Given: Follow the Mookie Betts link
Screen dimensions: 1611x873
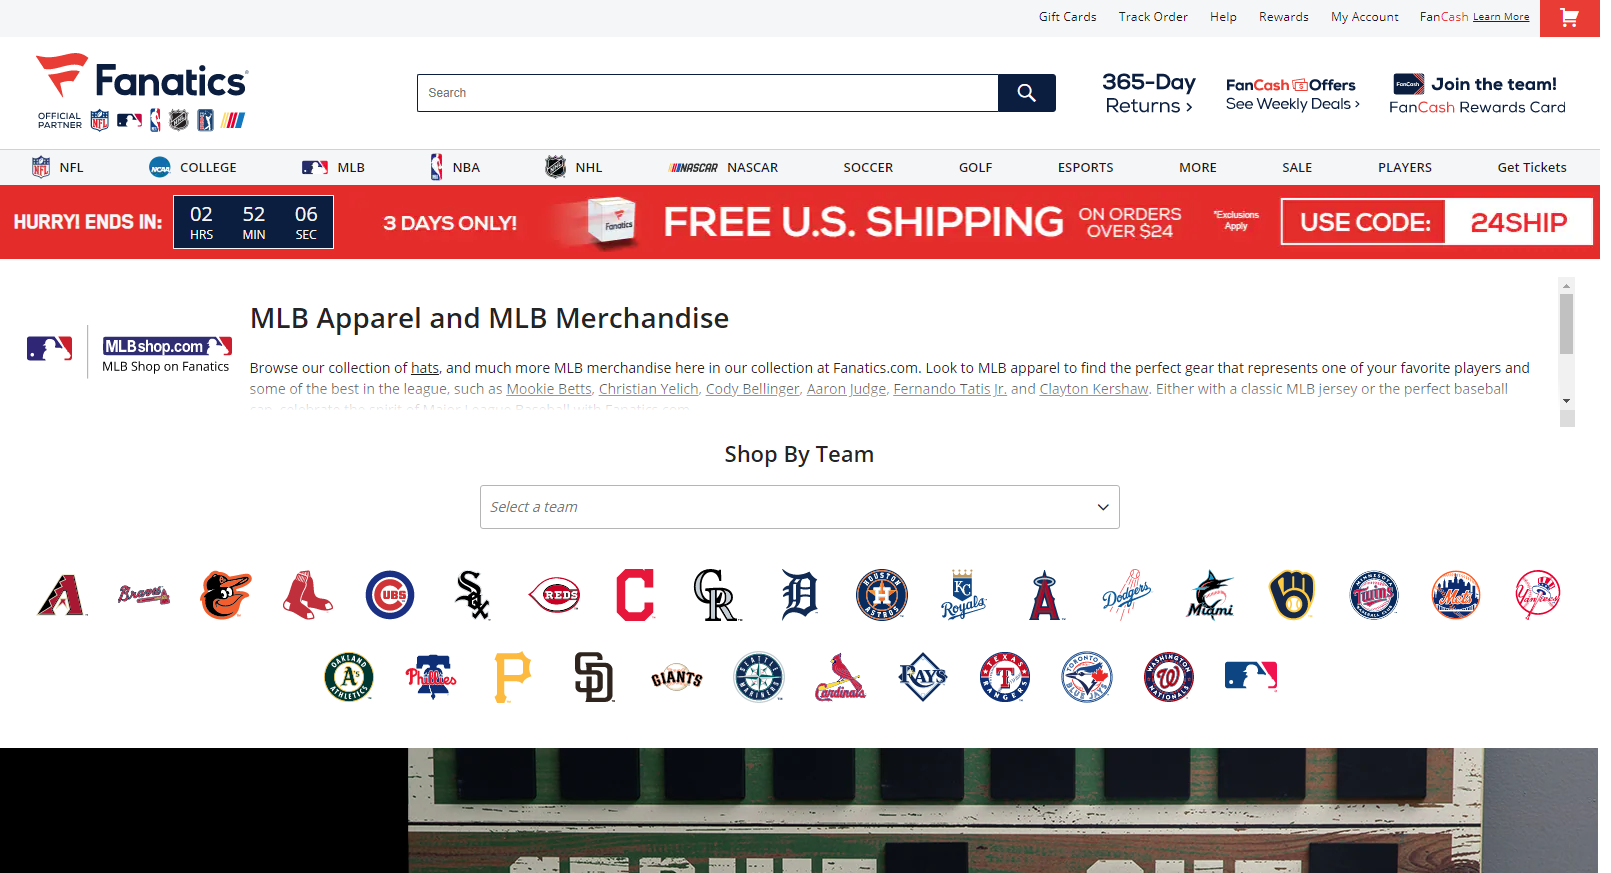Looking at the screenshot, I should [549, 389].
